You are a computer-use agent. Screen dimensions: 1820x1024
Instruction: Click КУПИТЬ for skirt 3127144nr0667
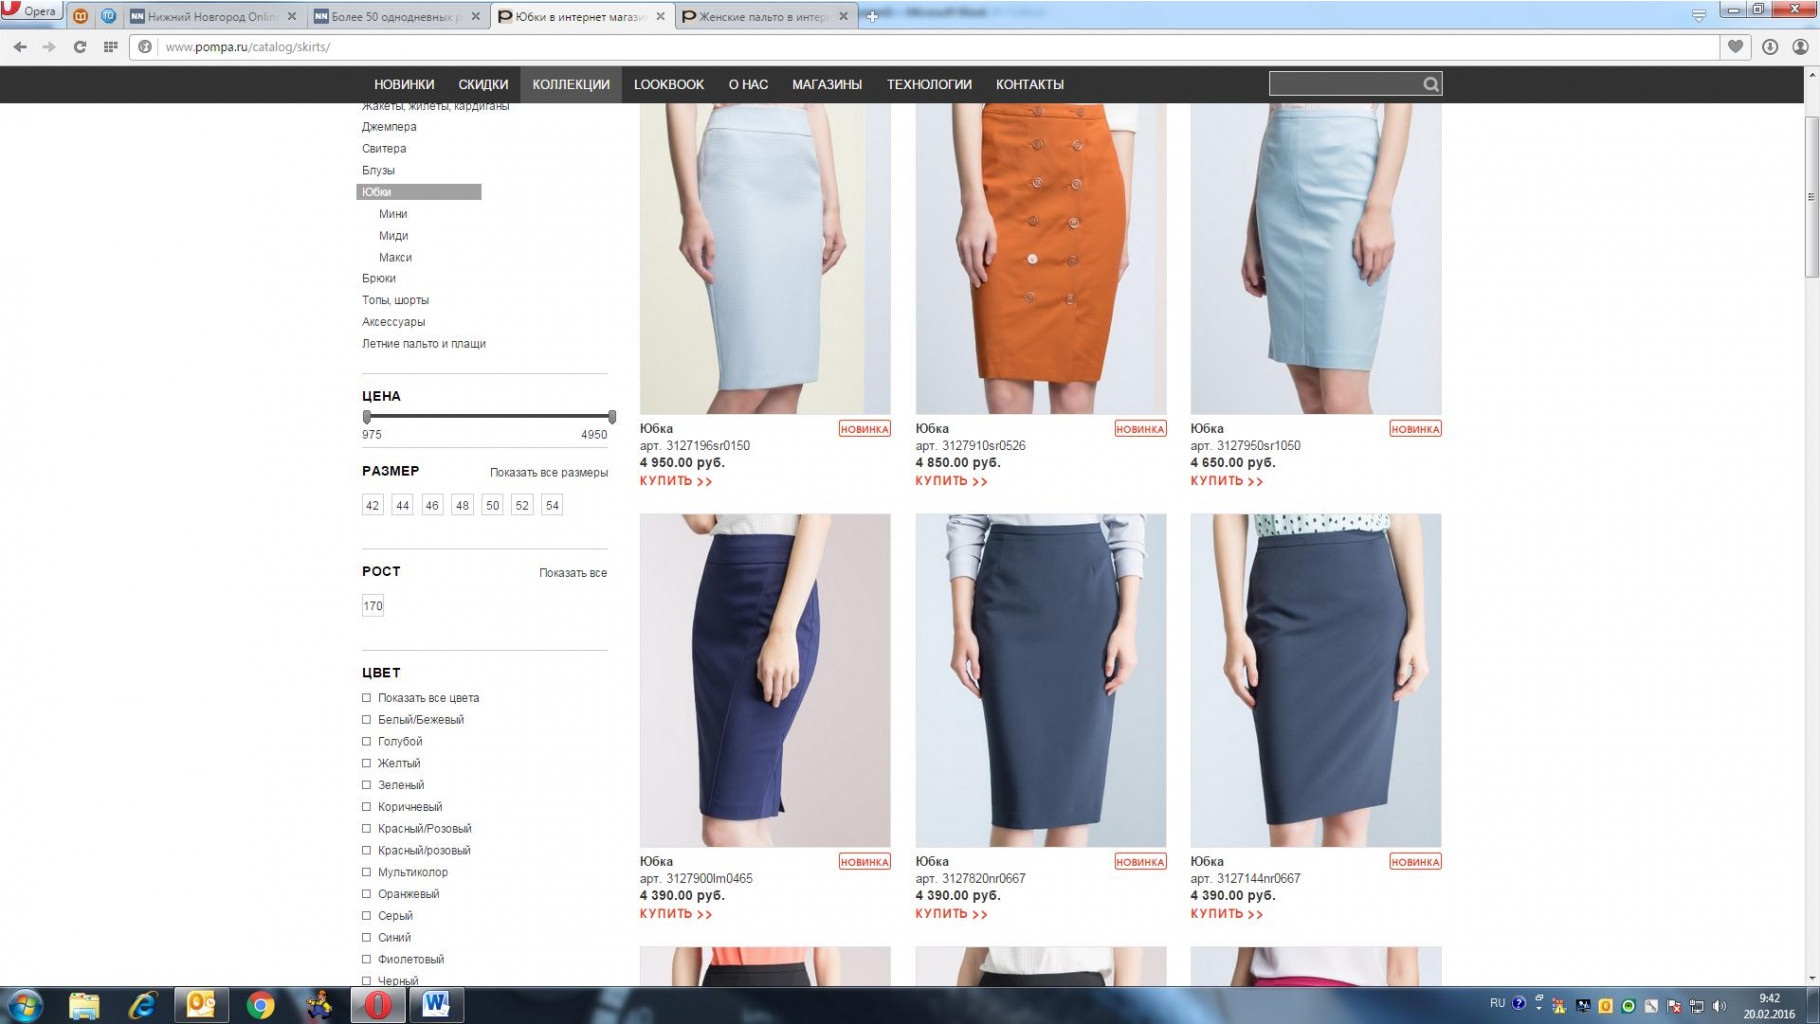[x=1226, y=914]
